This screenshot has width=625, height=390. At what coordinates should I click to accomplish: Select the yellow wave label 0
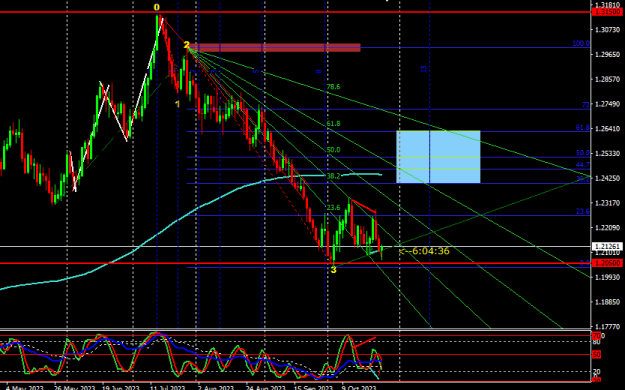tap(157, 8)
